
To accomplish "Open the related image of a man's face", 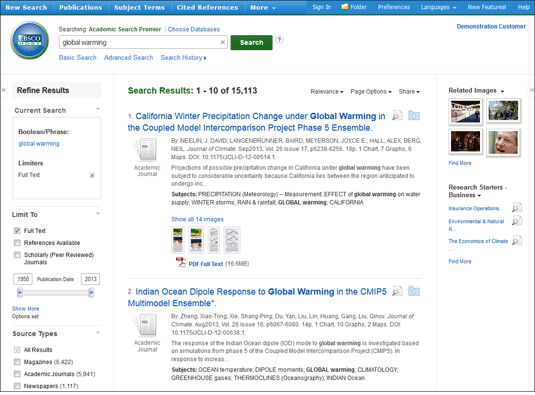I will coord(503,142).
